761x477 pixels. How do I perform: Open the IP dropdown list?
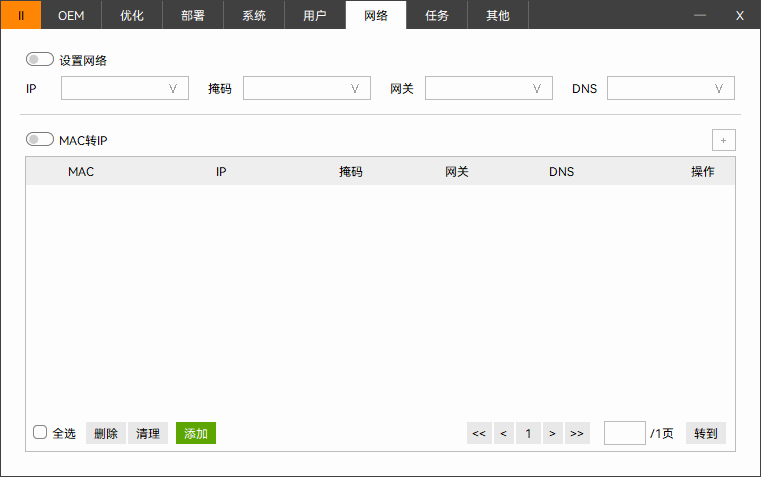click(125, 89)
